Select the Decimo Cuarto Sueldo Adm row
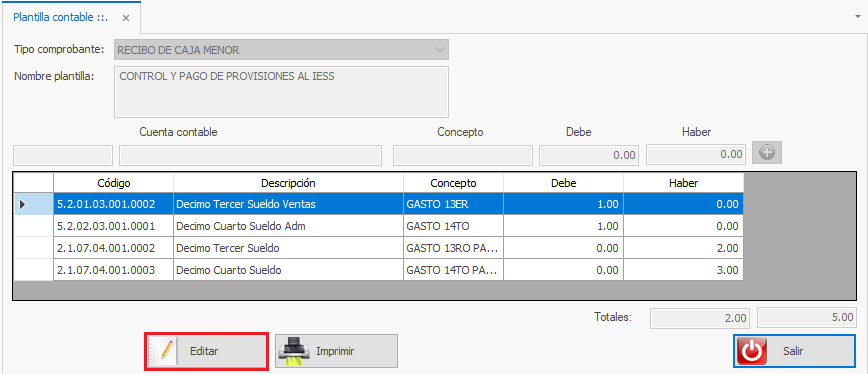Image resolution: width=868 pixels, height=374 pixels. pyautogui.click(x=378, y=226)
